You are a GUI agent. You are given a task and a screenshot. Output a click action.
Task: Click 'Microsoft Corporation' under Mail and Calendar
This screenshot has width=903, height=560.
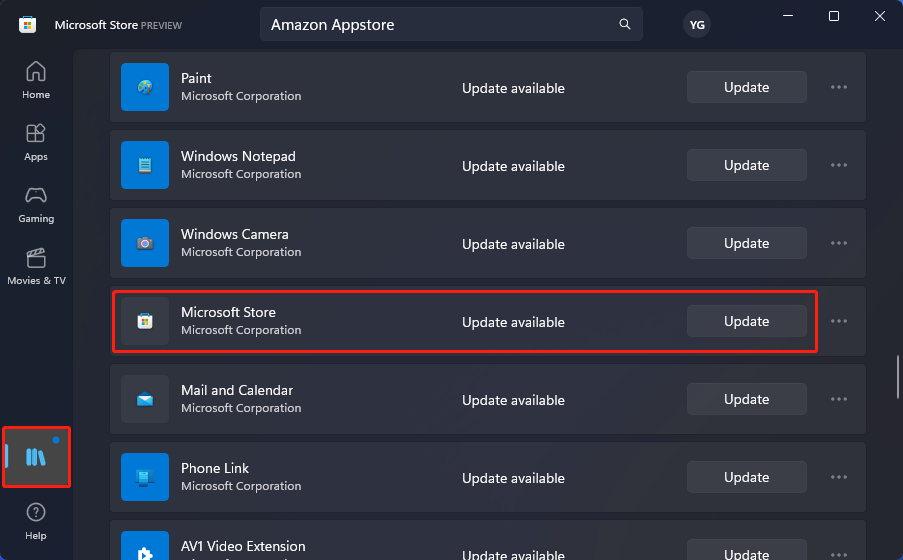coord(241,408)
